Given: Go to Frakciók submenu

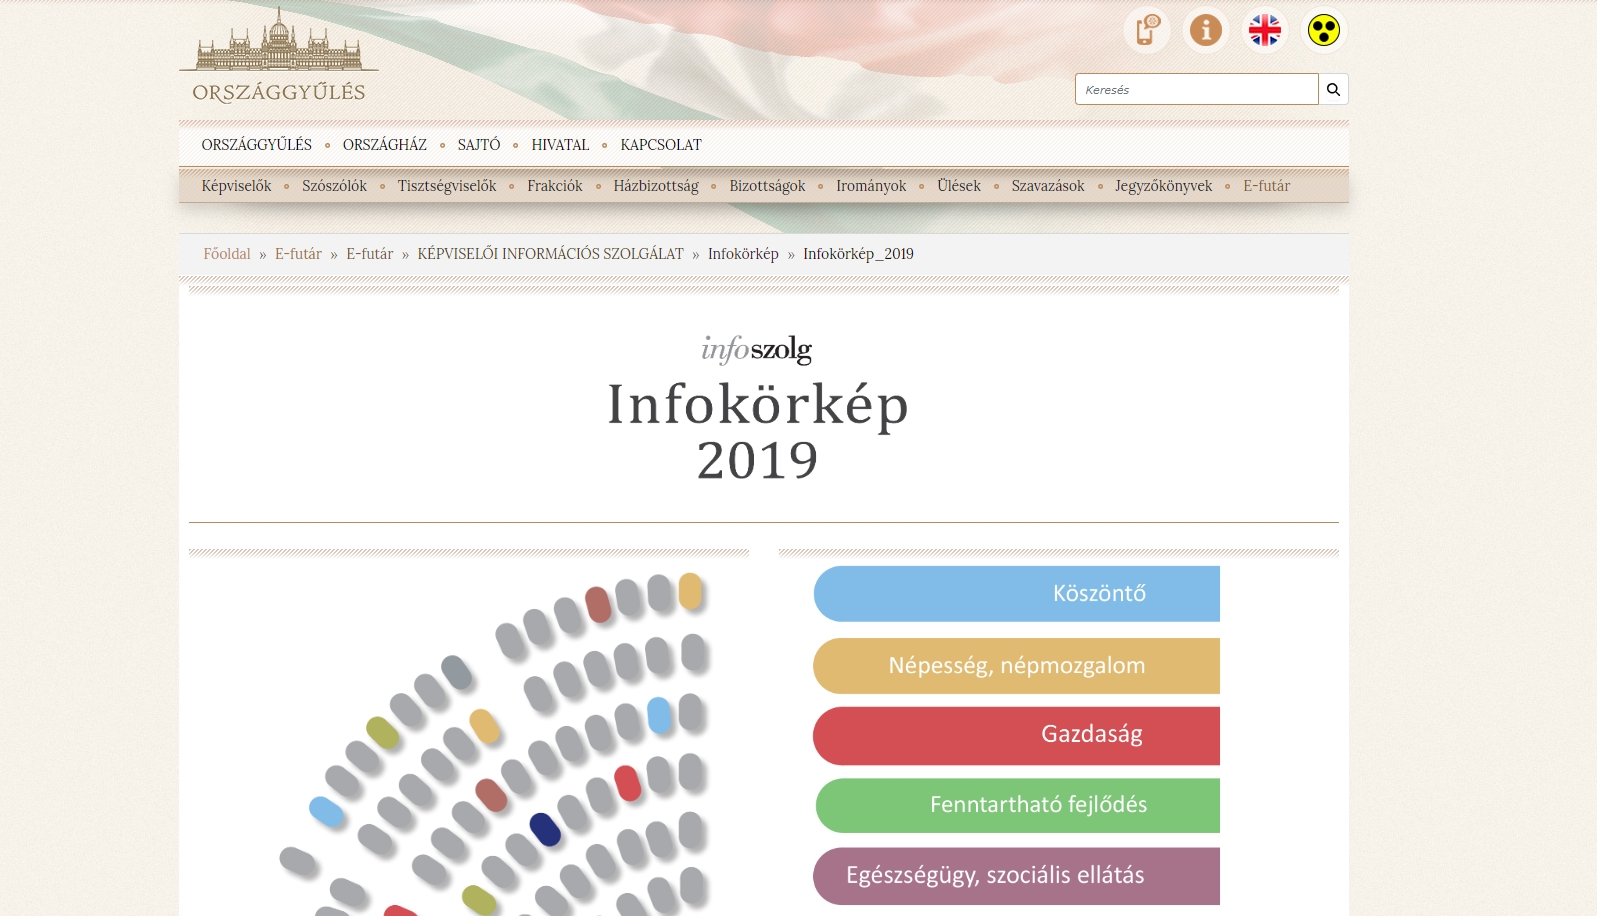Looking at the screenshot, I should click(555, 186).
